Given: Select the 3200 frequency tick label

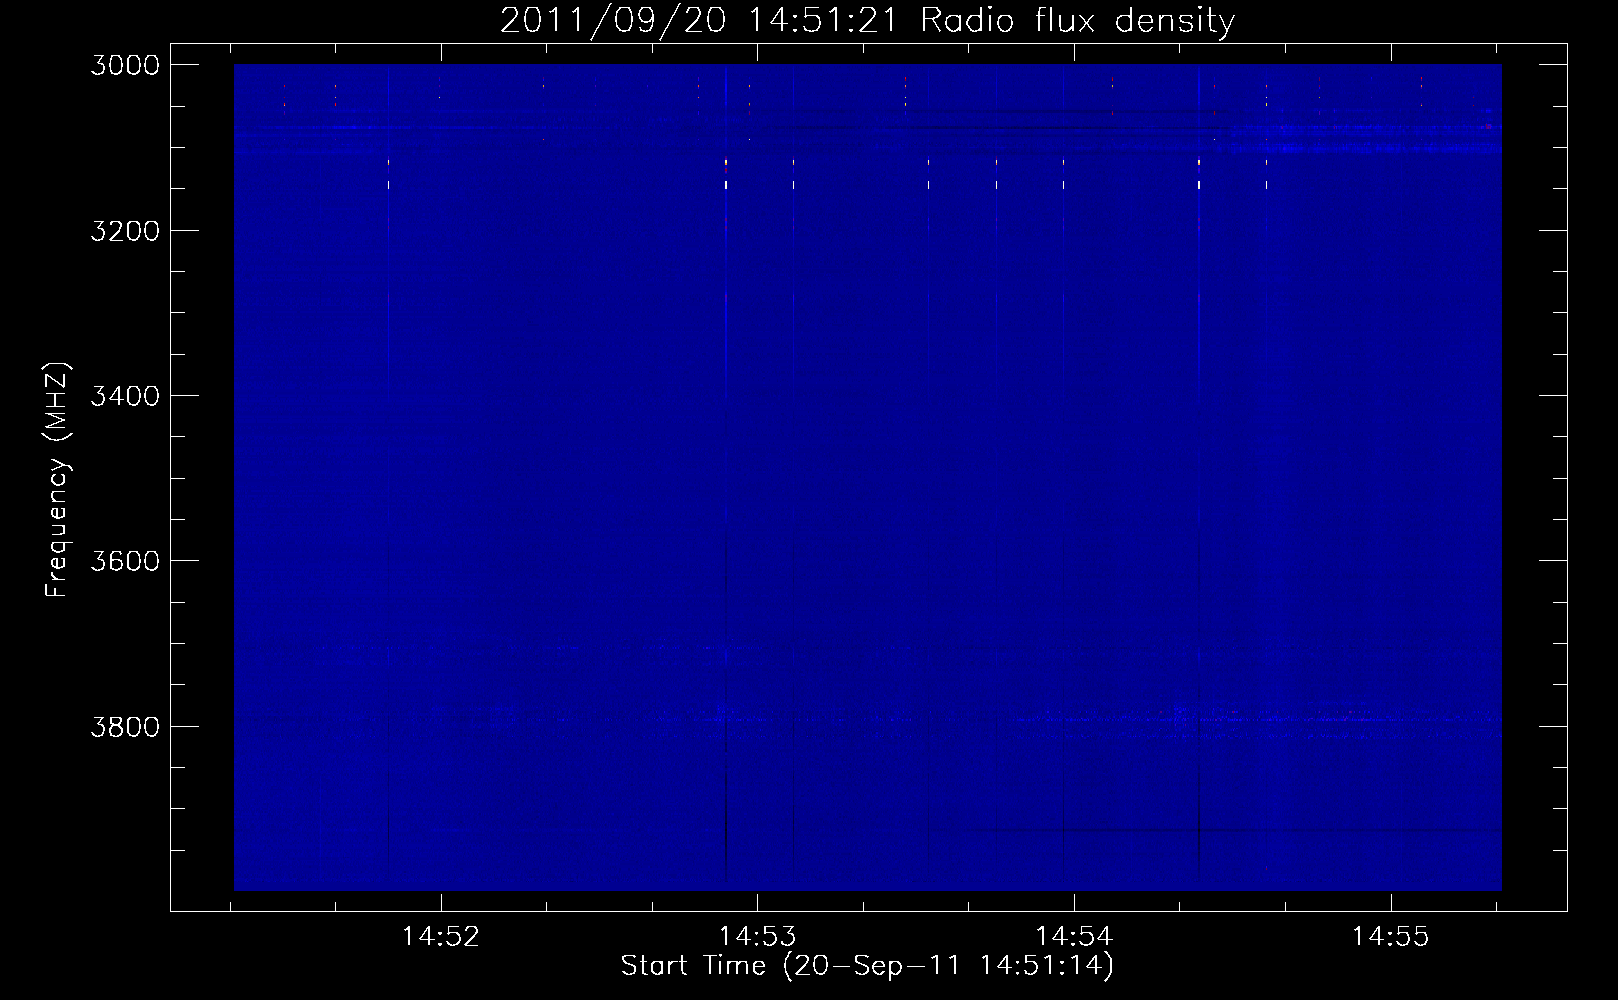Looking at the screenshot, I should (x=125, y=231).
